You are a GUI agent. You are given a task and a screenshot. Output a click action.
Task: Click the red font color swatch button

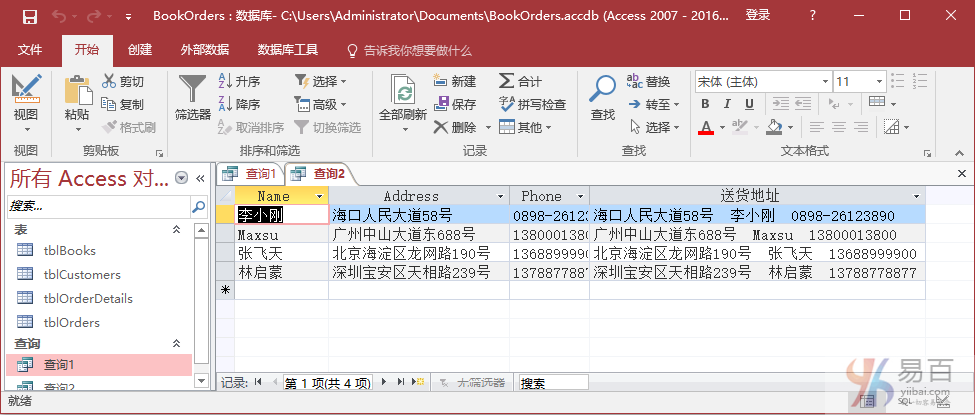click(x=706, y=128)
